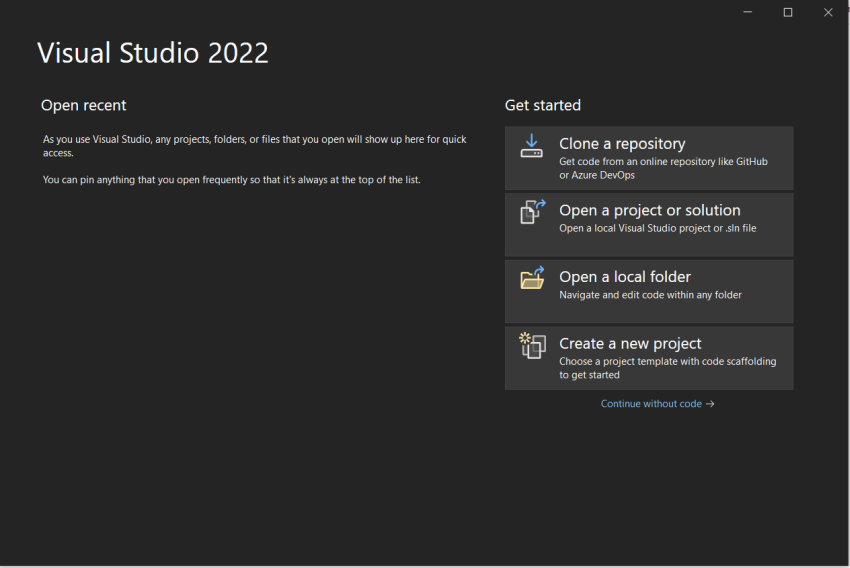Click the arrow beside Continue without code
850x568 pixels.
click(710, 404)
